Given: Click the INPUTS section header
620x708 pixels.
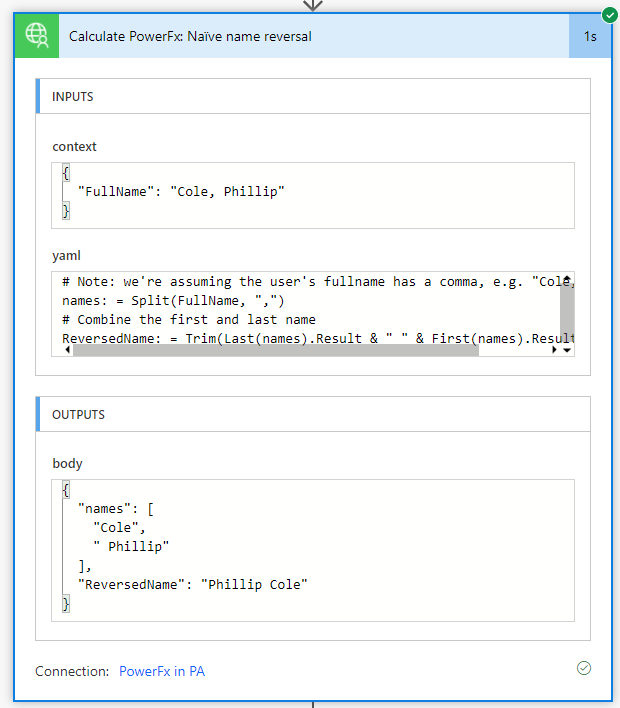Looking at the screenshot, I should (313, 96).
